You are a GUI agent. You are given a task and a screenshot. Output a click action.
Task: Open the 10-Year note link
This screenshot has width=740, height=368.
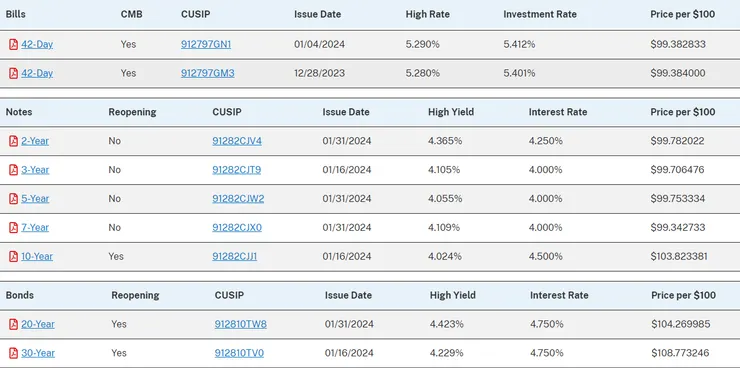coord(37,256)
